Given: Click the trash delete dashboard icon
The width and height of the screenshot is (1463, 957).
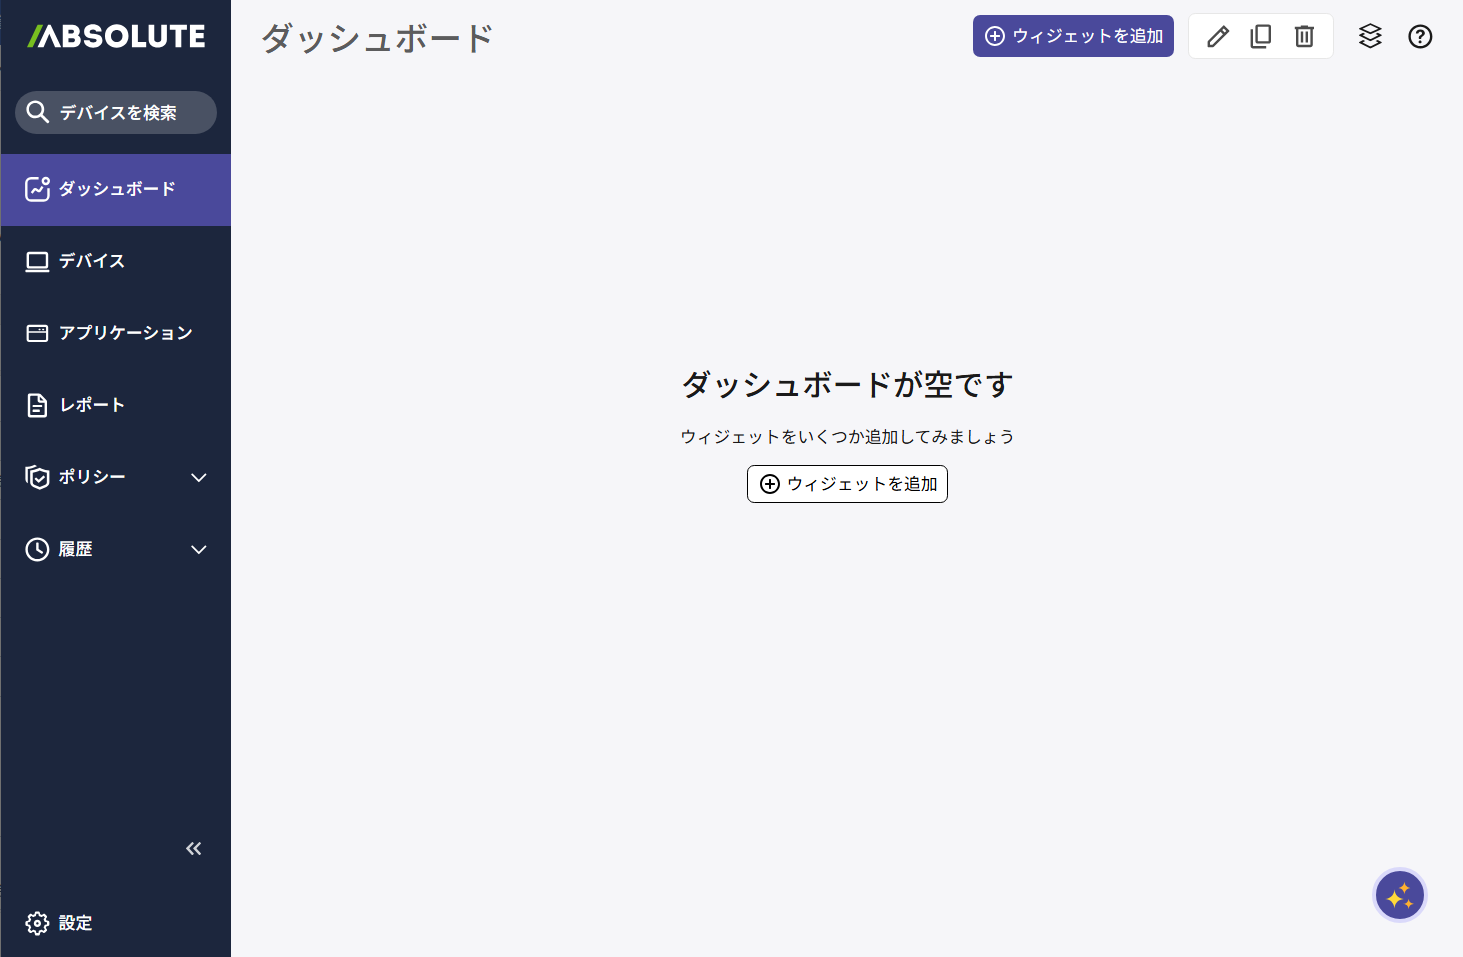Looking at the screenshot, I should (x=1304, y=37).
